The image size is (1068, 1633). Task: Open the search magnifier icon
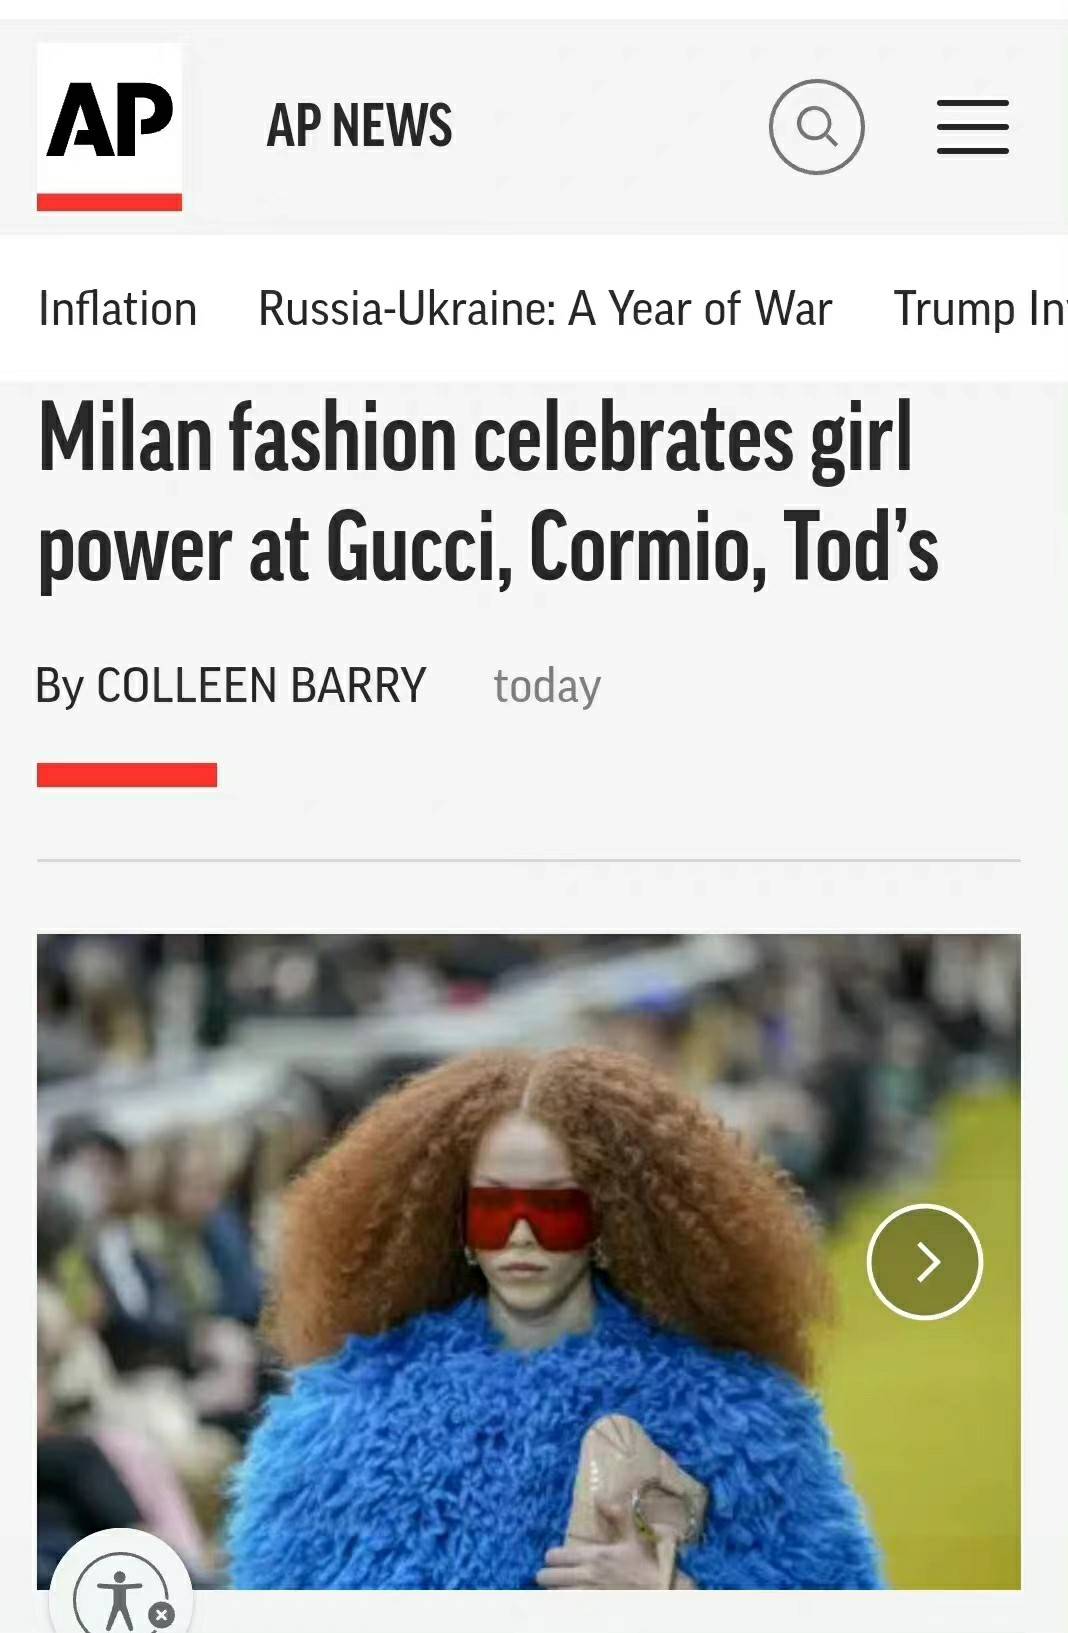tap(816, 127)
